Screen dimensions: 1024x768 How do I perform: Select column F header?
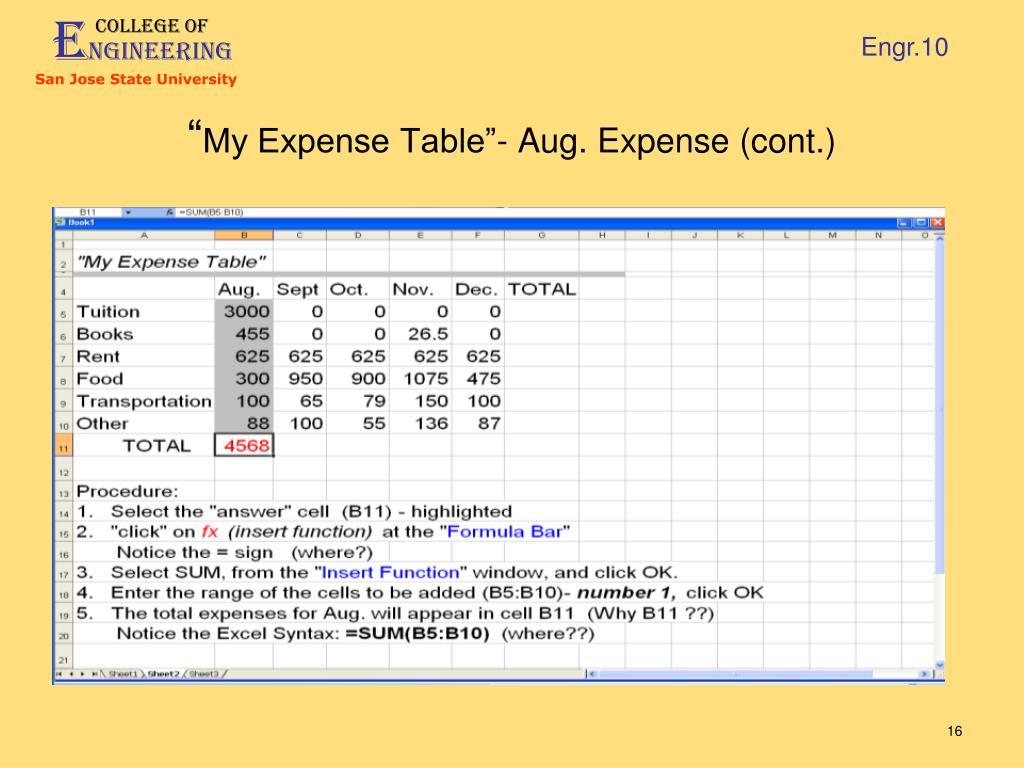[x=478, y=235]
